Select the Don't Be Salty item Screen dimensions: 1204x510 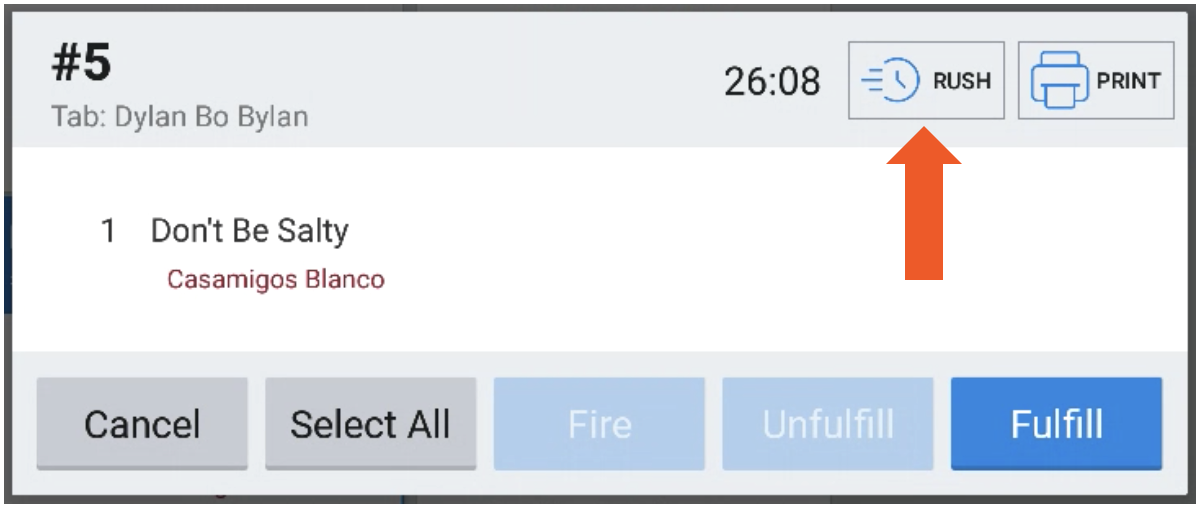249,232
